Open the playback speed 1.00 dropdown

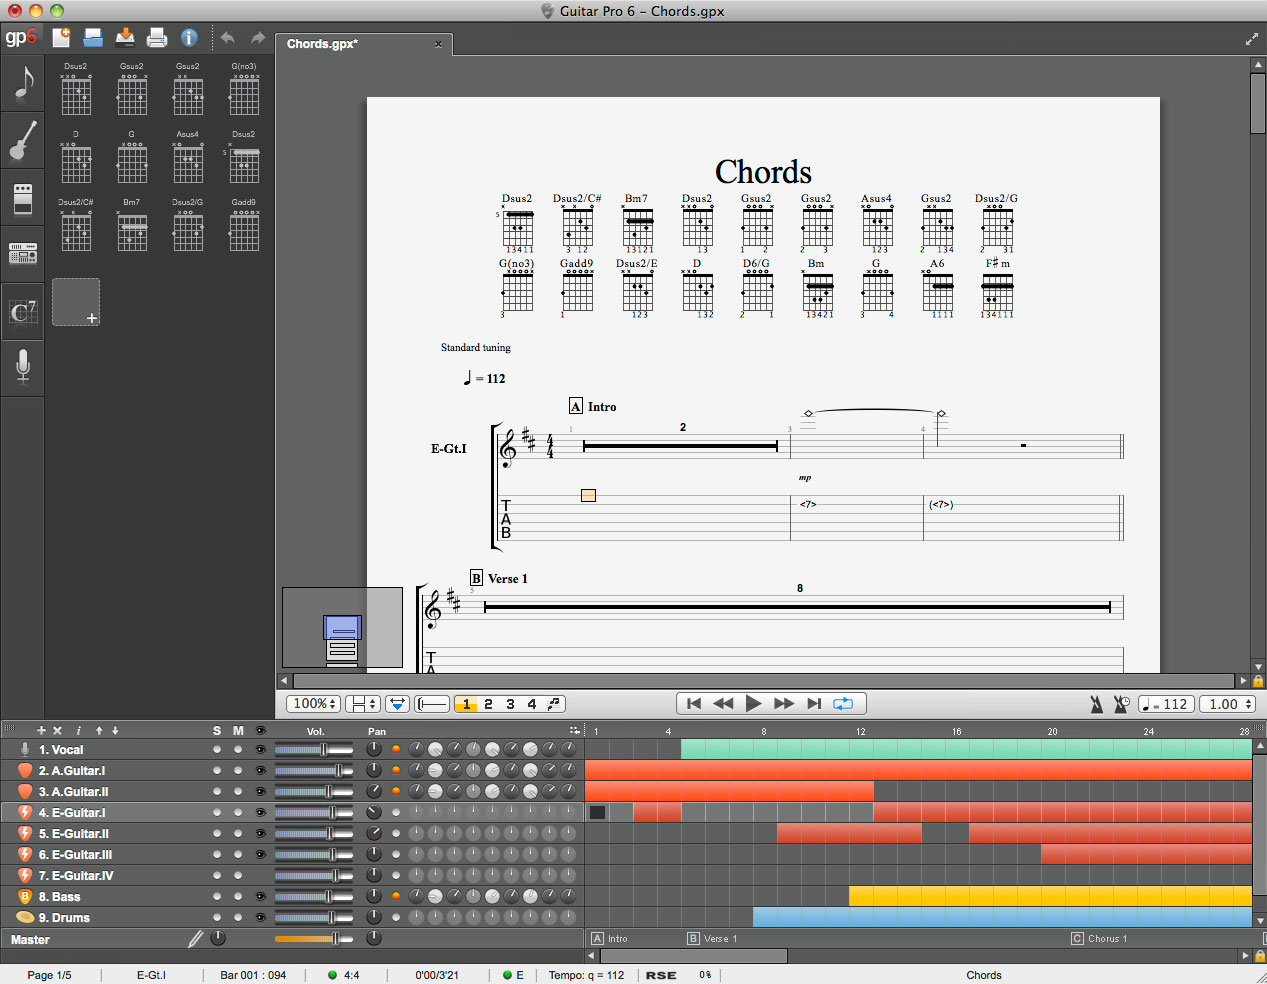point(1227,704)
